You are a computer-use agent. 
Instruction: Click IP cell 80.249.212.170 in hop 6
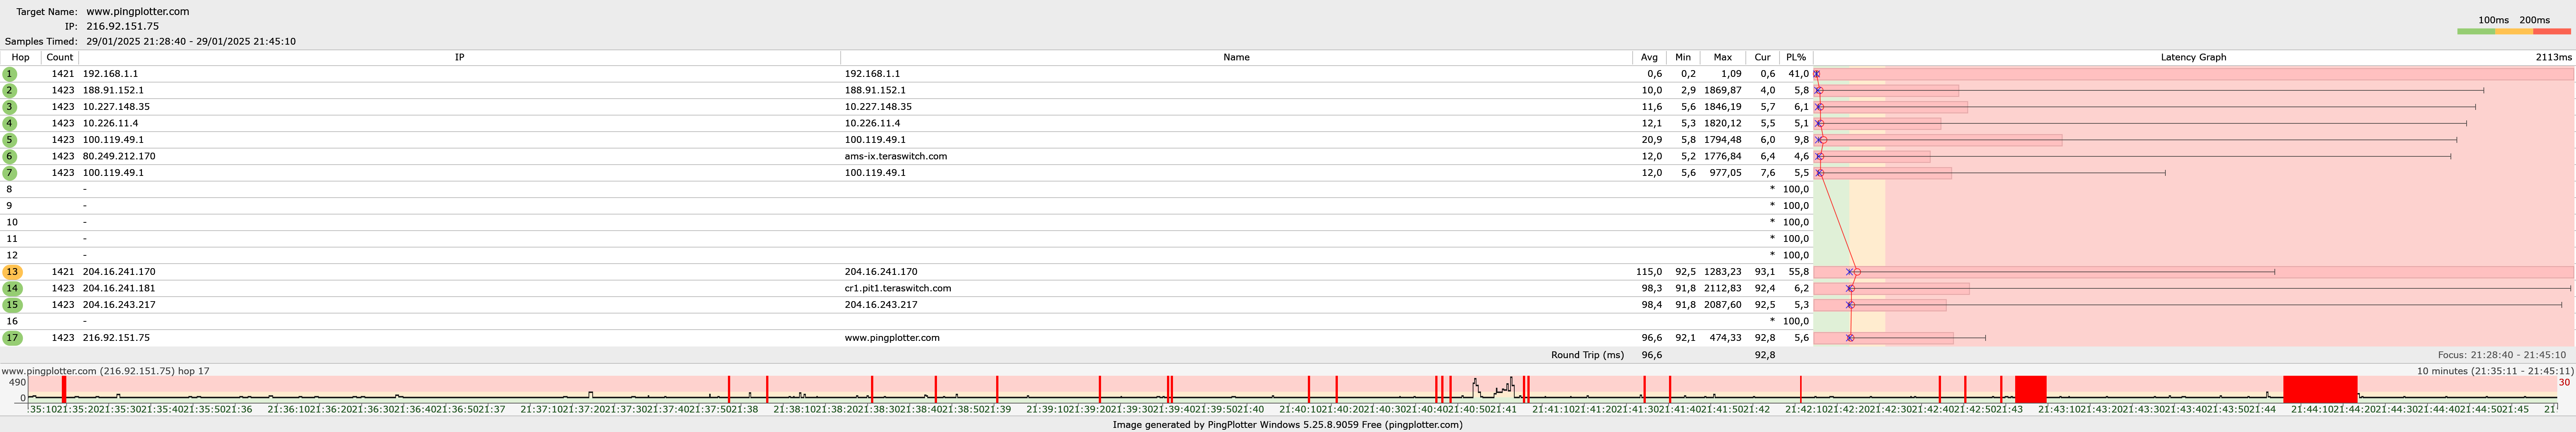tap(119, 156)
